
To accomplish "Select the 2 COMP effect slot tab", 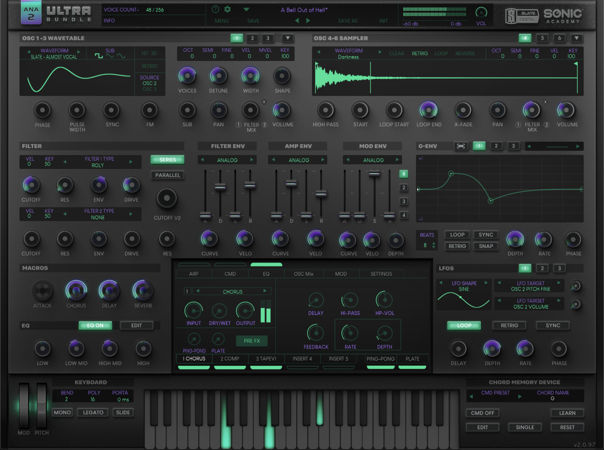I will (229, 358).
